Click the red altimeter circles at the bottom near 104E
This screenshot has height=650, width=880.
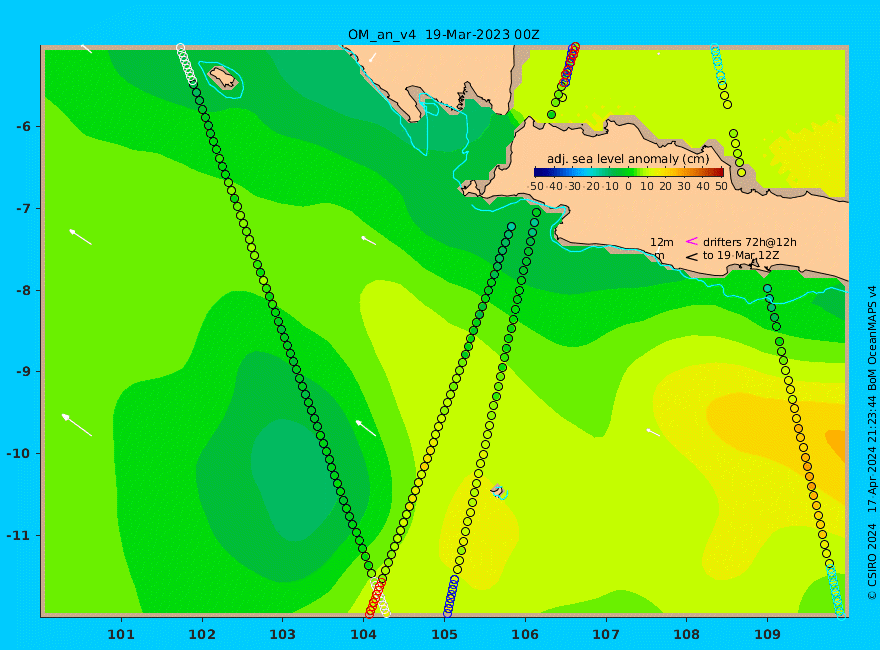click(375, 598)
